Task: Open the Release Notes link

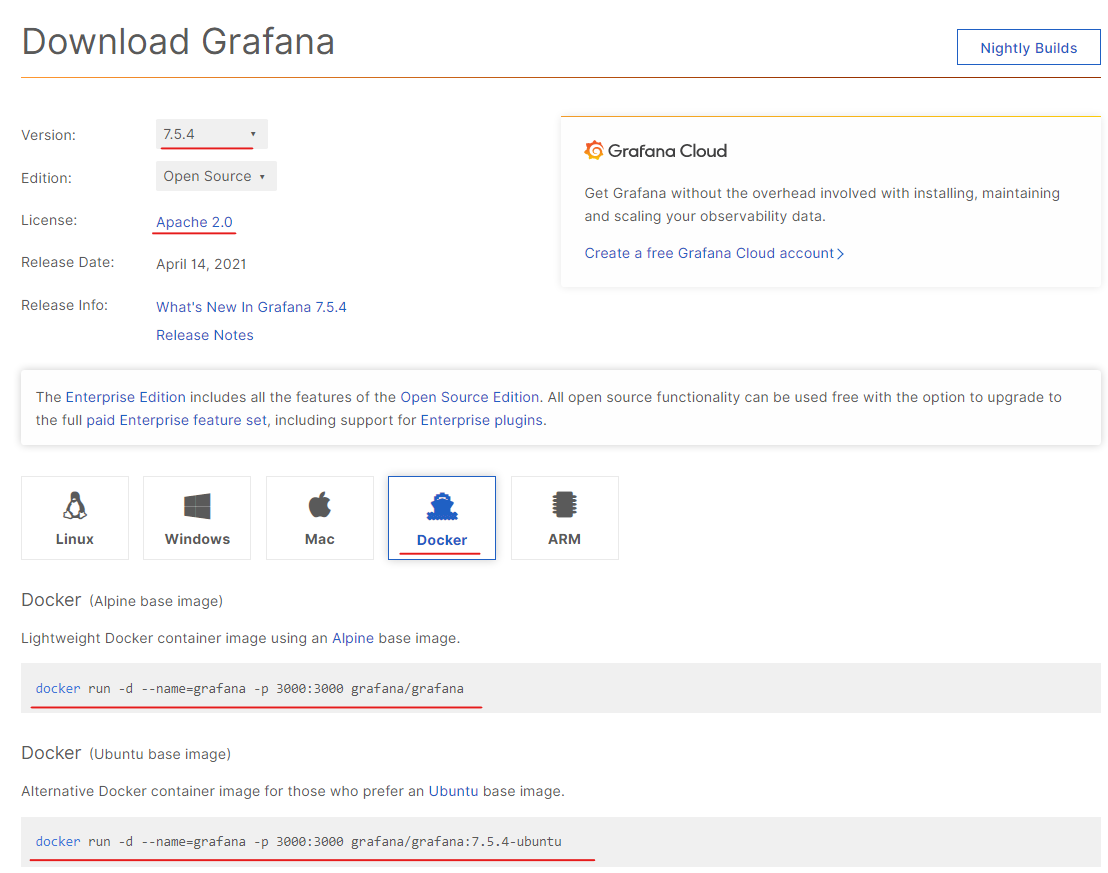Action: click(205, 335)
